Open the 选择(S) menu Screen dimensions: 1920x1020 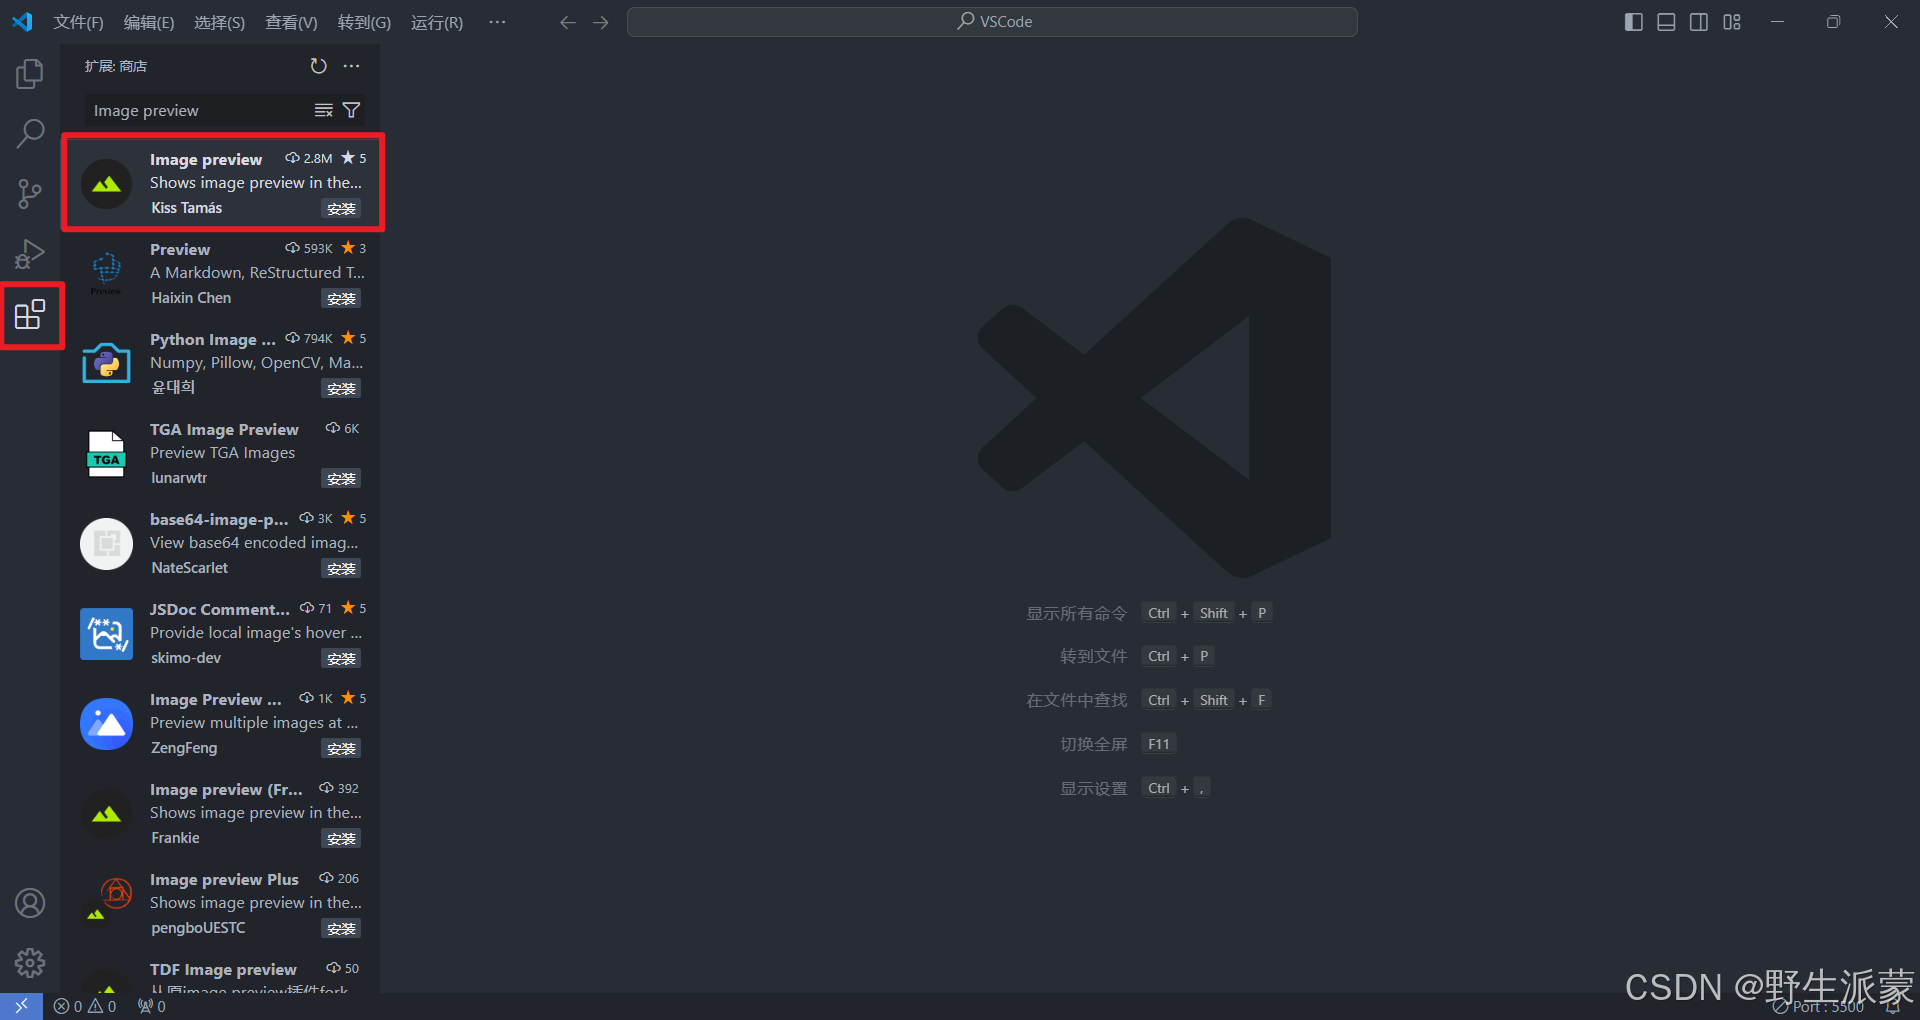point(219,22)
